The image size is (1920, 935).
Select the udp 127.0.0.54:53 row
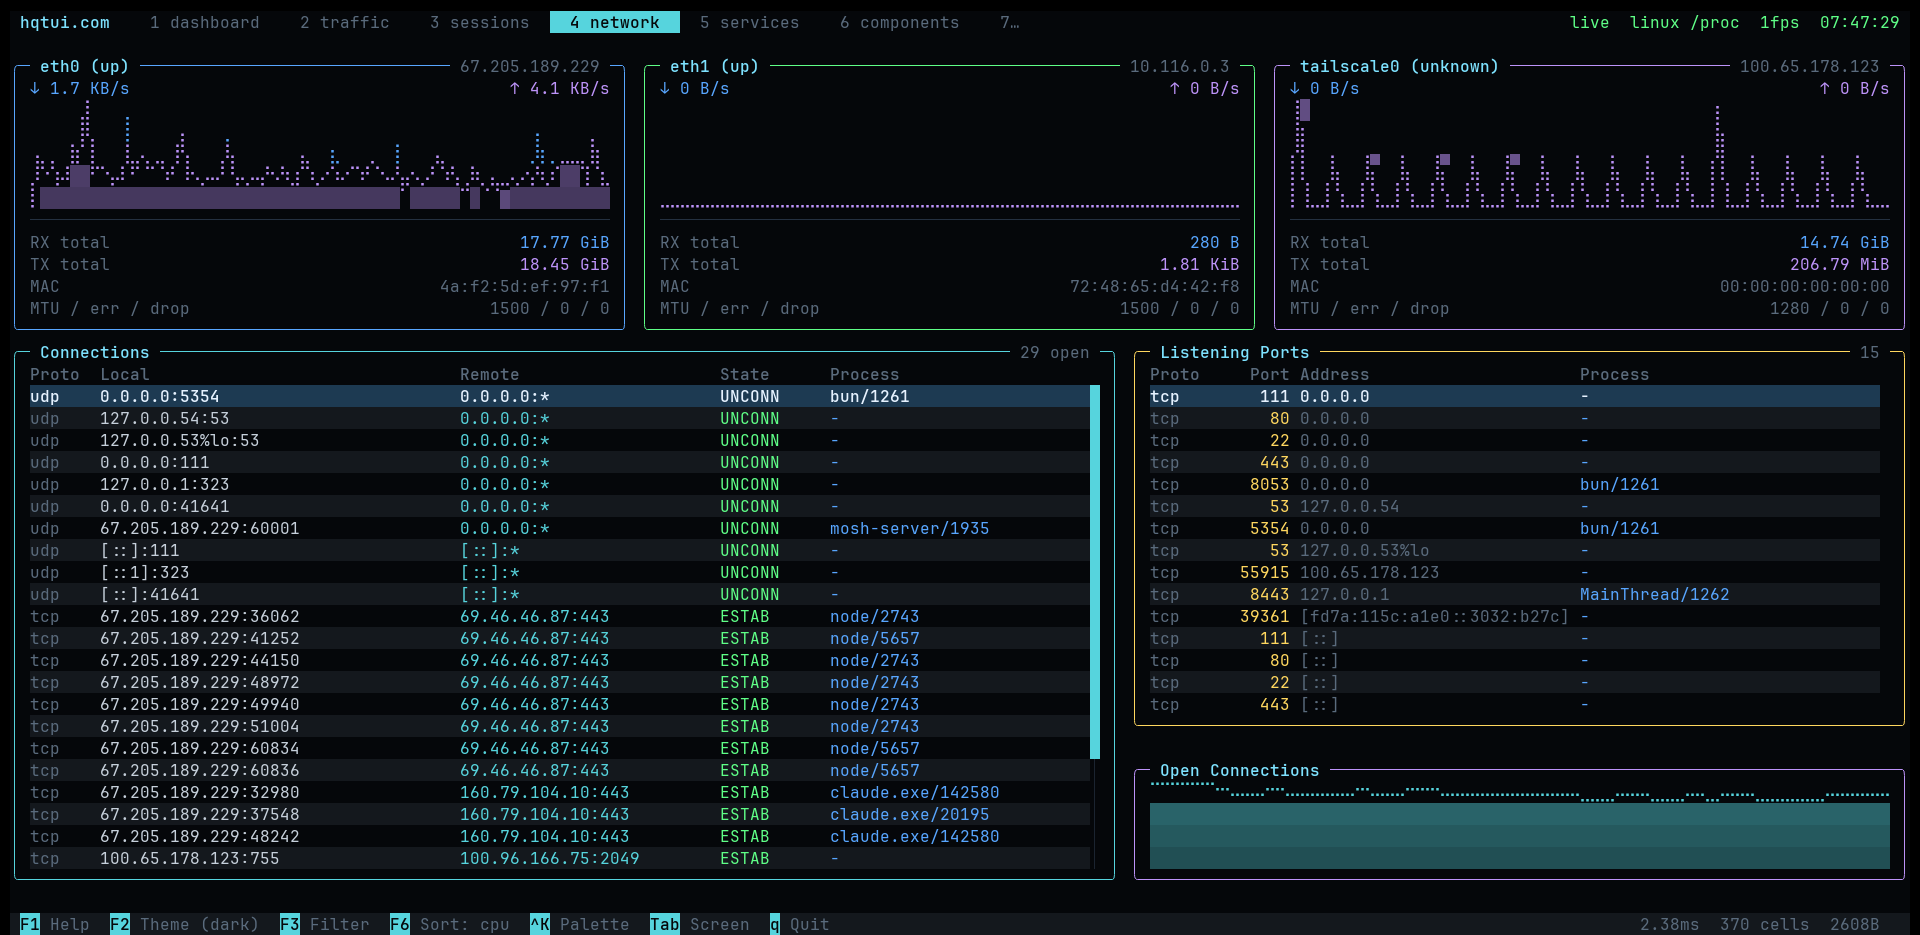click(560, 418)
